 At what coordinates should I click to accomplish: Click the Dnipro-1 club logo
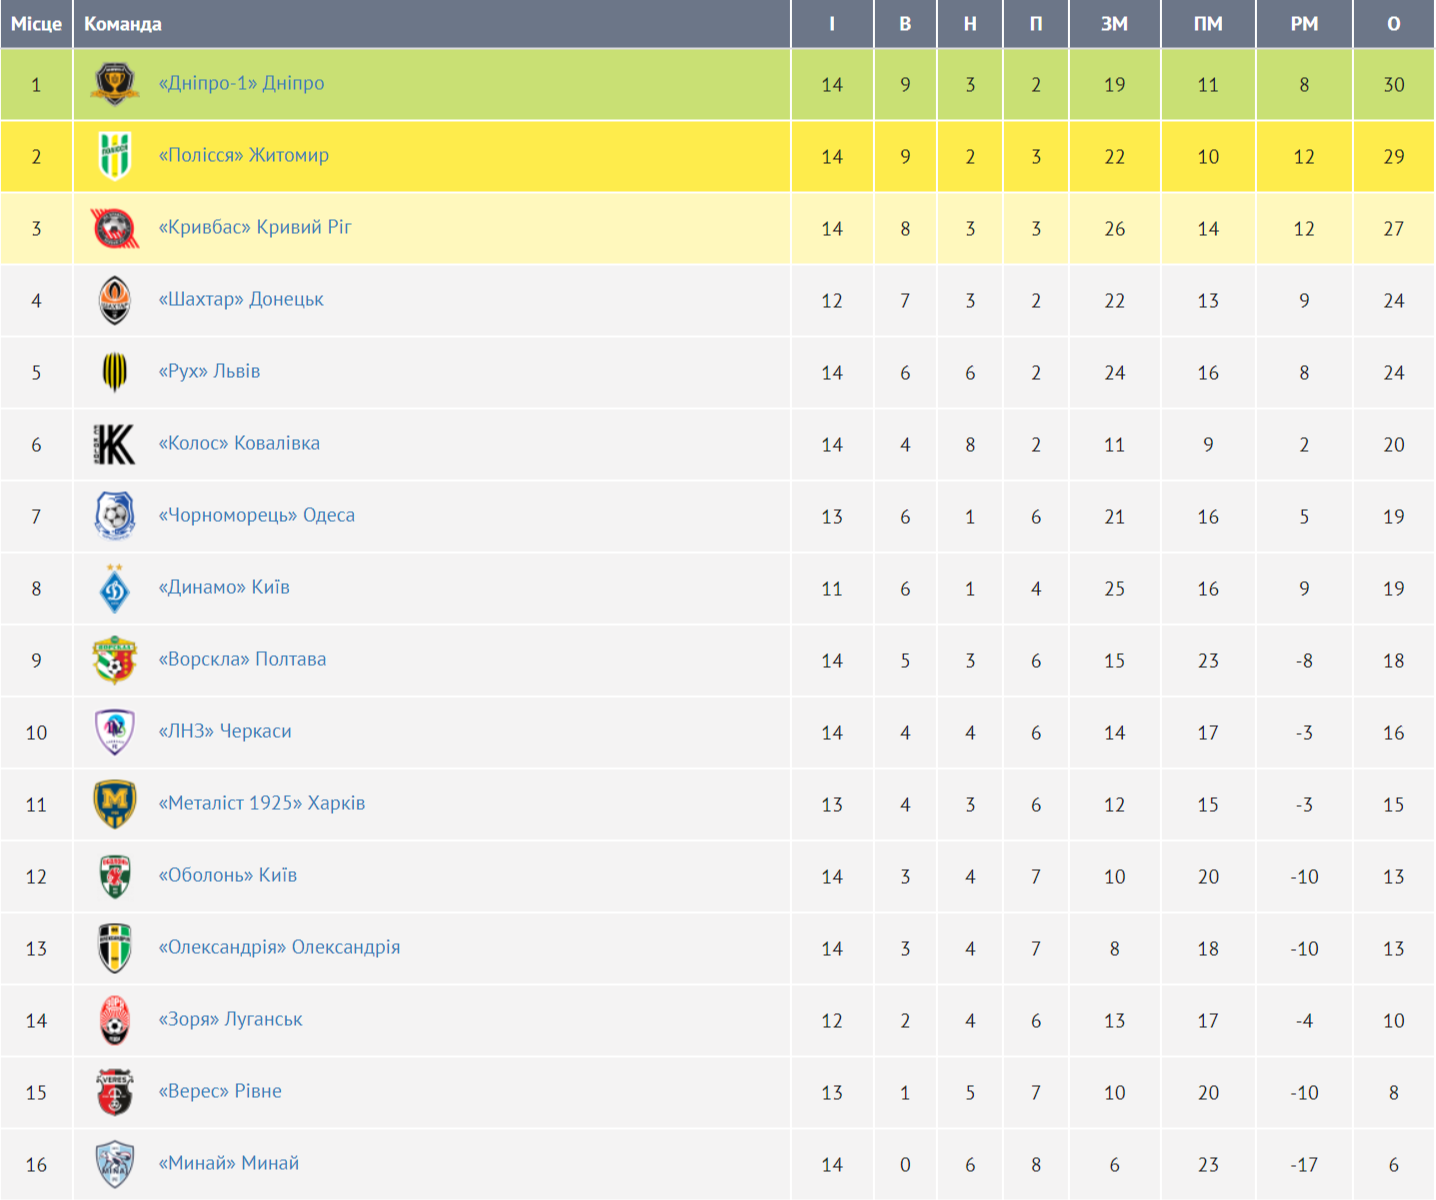tap(115, 84)
